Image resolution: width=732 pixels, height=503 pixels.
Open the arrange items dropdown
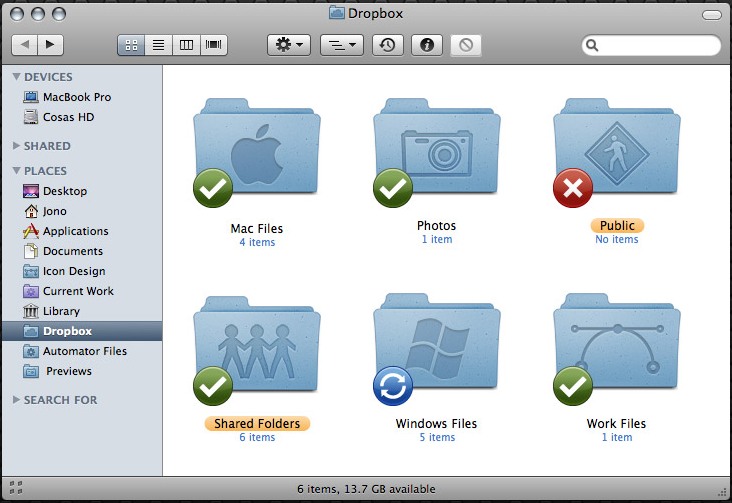[x=342, y=45]
